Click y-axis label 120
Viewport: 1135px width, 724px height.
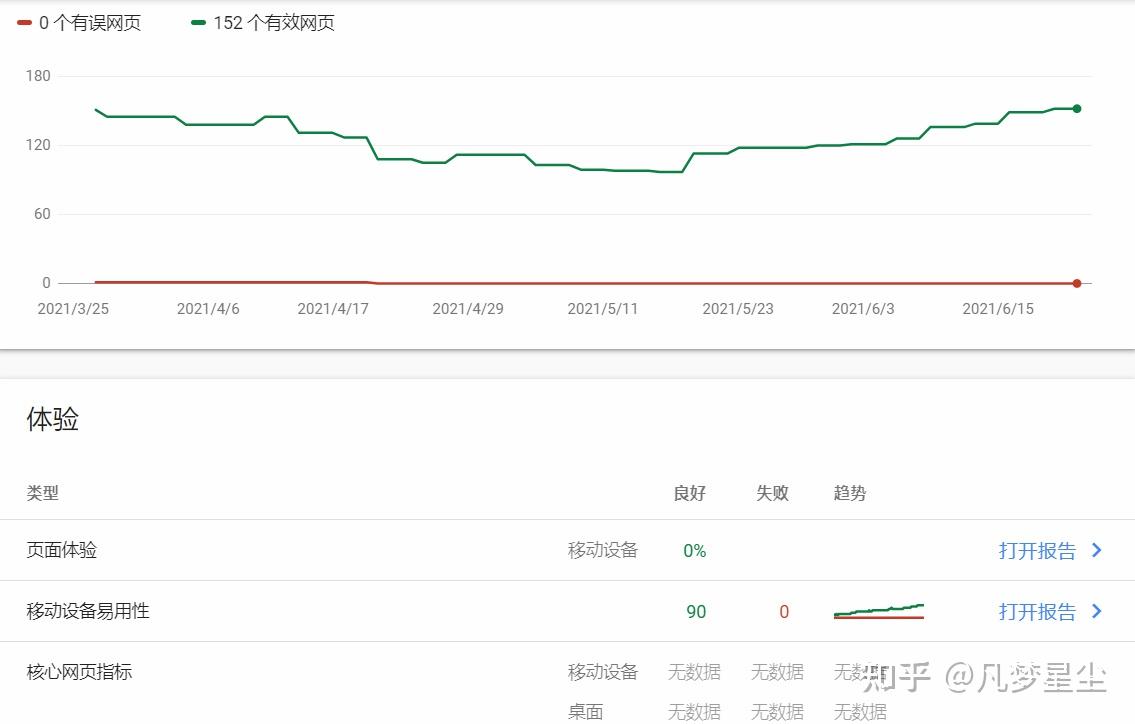(38, 145)
